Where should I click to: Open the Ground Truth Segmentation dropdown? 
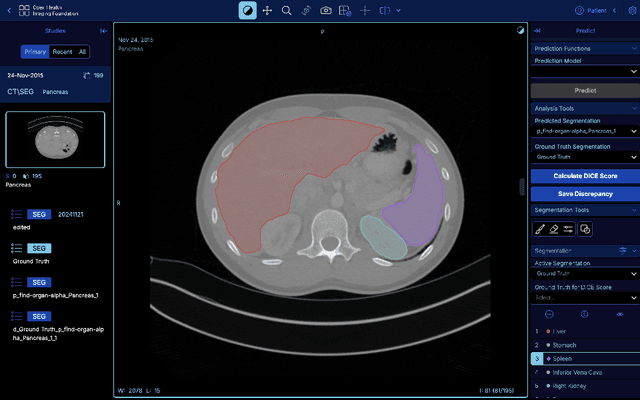[x=585, y=157]
